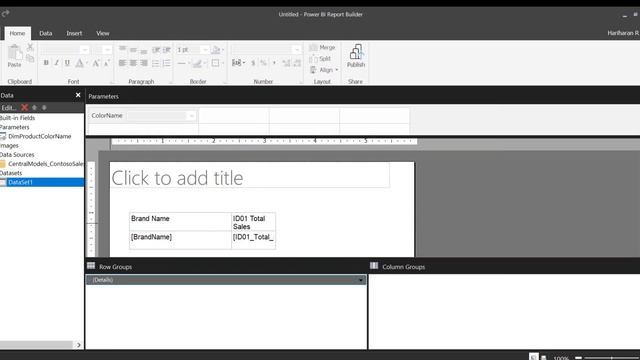This screenshot has width=640, height=360.
Task: Select DataSet1 in the Datasets list
Action: pos(20,182)
